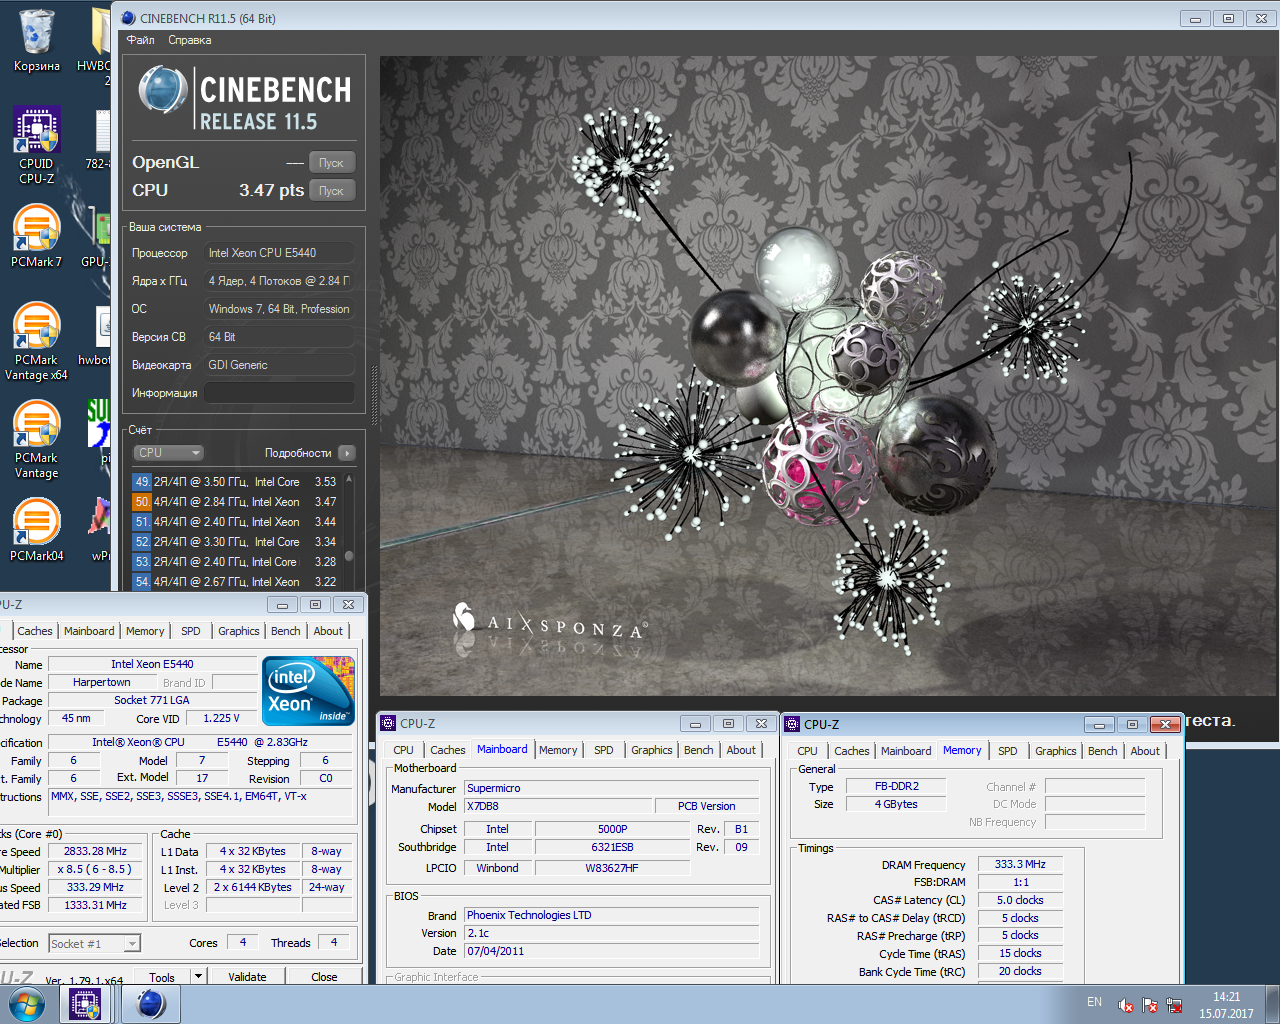Click the Windows Start orb

26,1004
